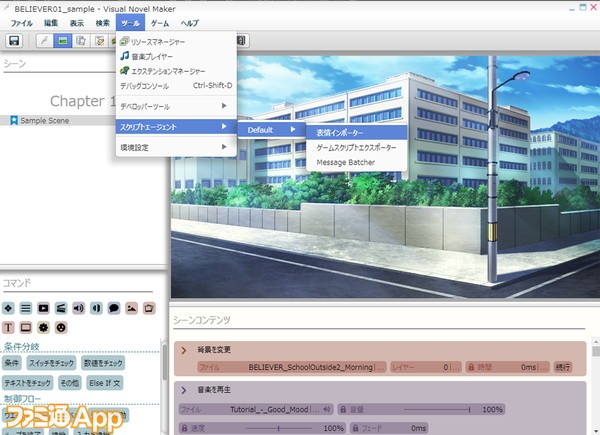Click the スイッチをチェック command button
The image size is (600, 435).
click(51, 363)
